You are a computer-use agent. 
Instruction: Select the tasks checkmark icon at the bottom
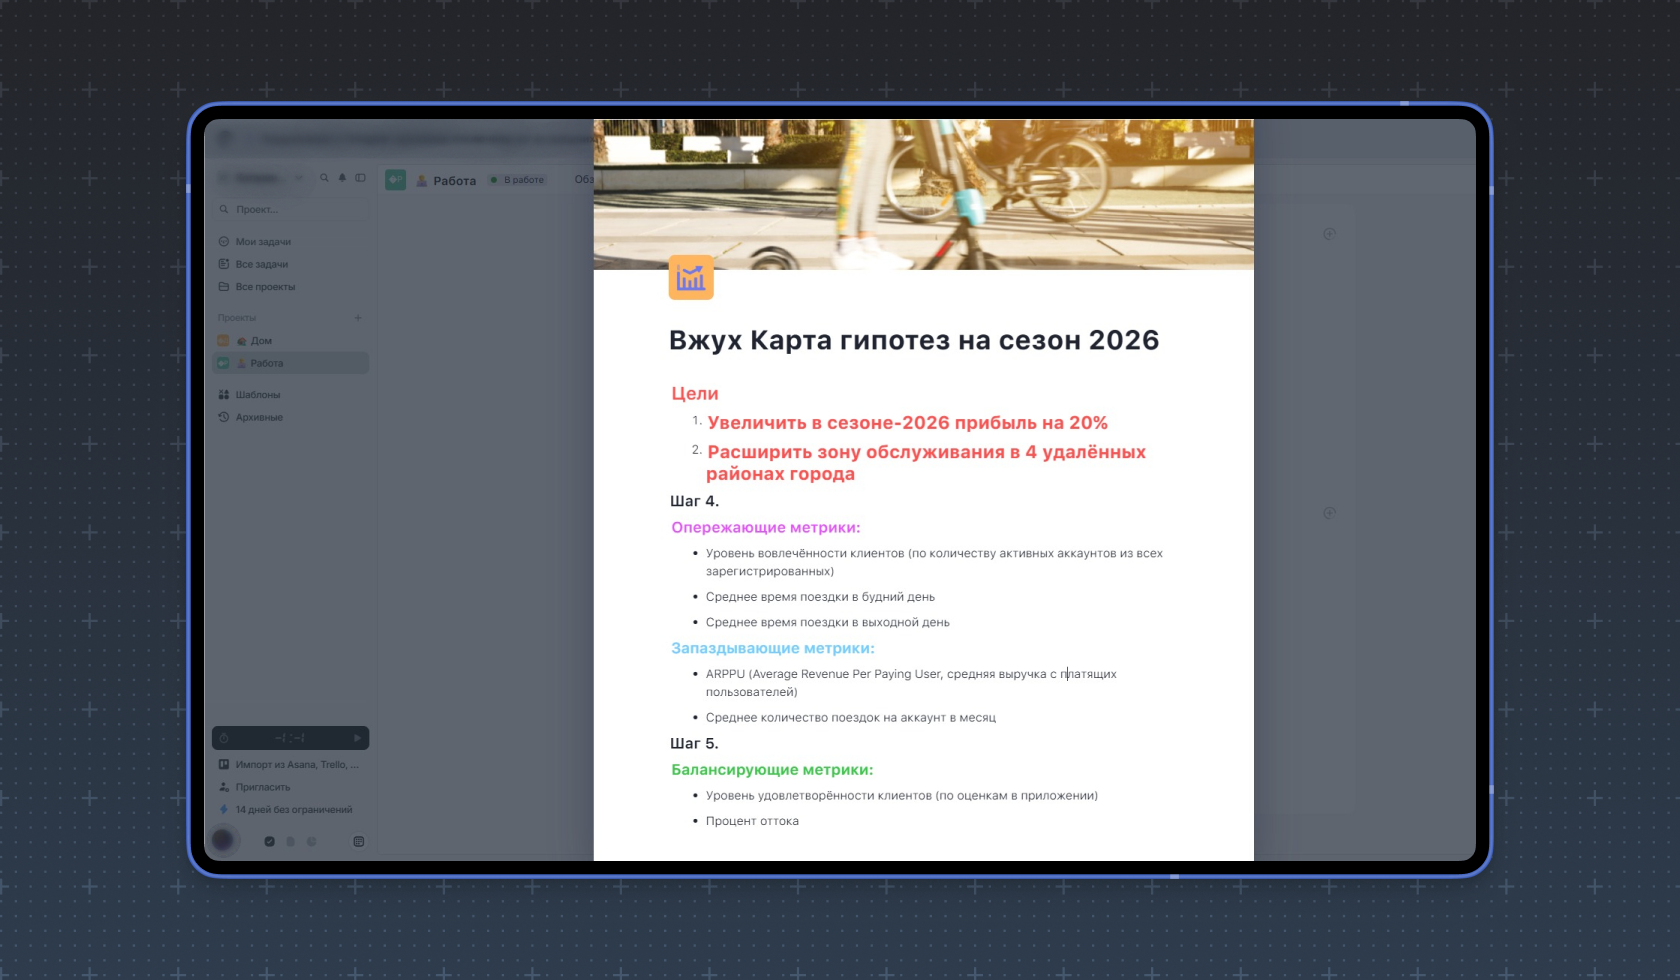pyautogui.click(x=270, y=841)
